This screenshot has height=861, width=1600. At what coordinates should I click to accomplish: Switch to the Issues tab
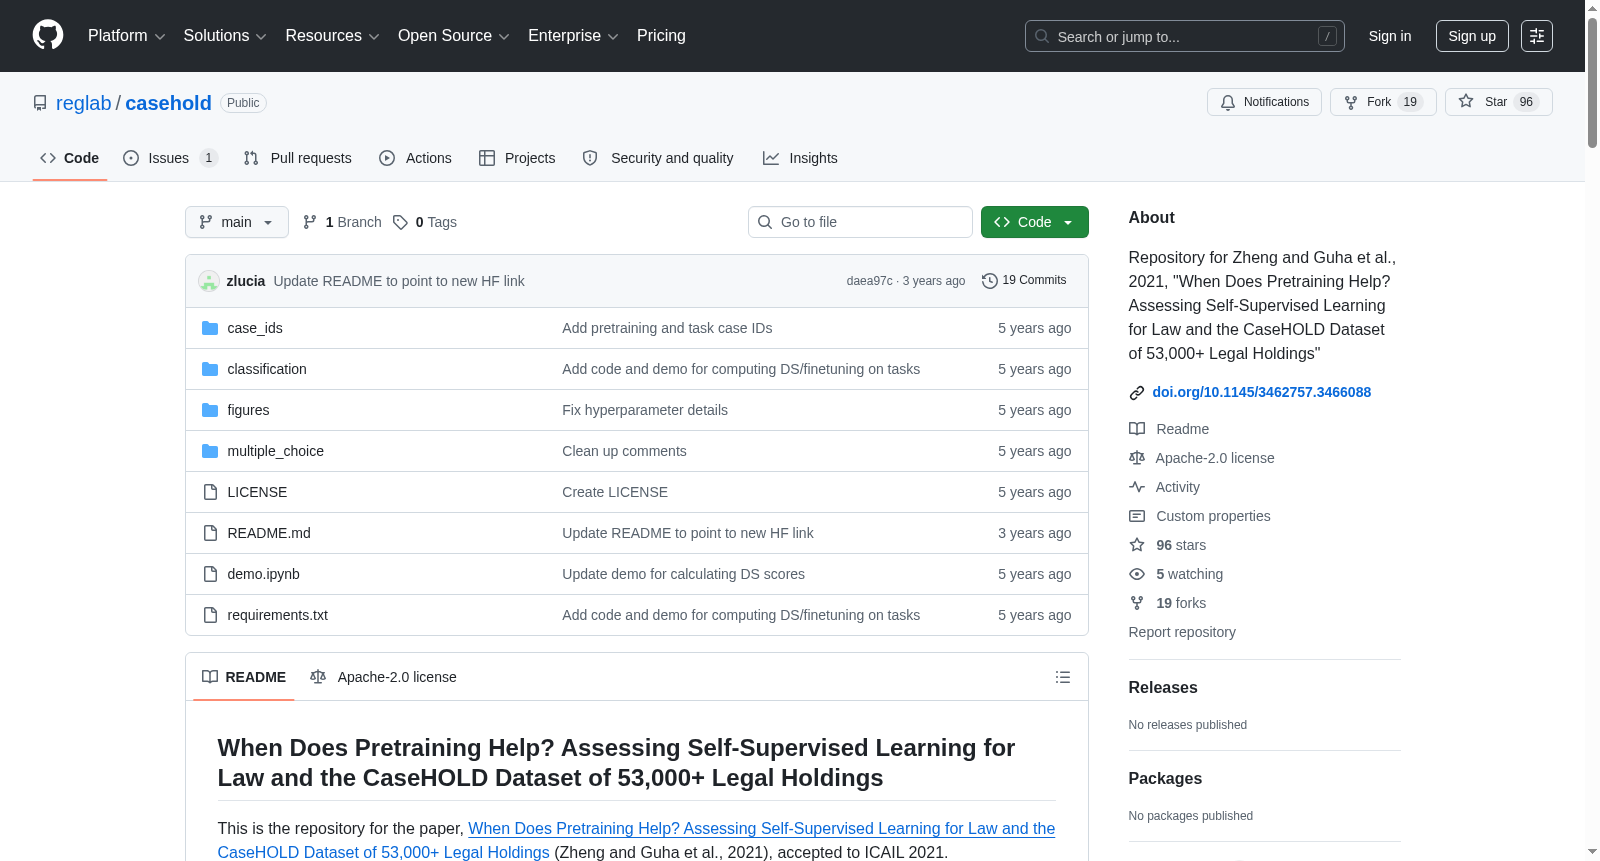point(170,158)
